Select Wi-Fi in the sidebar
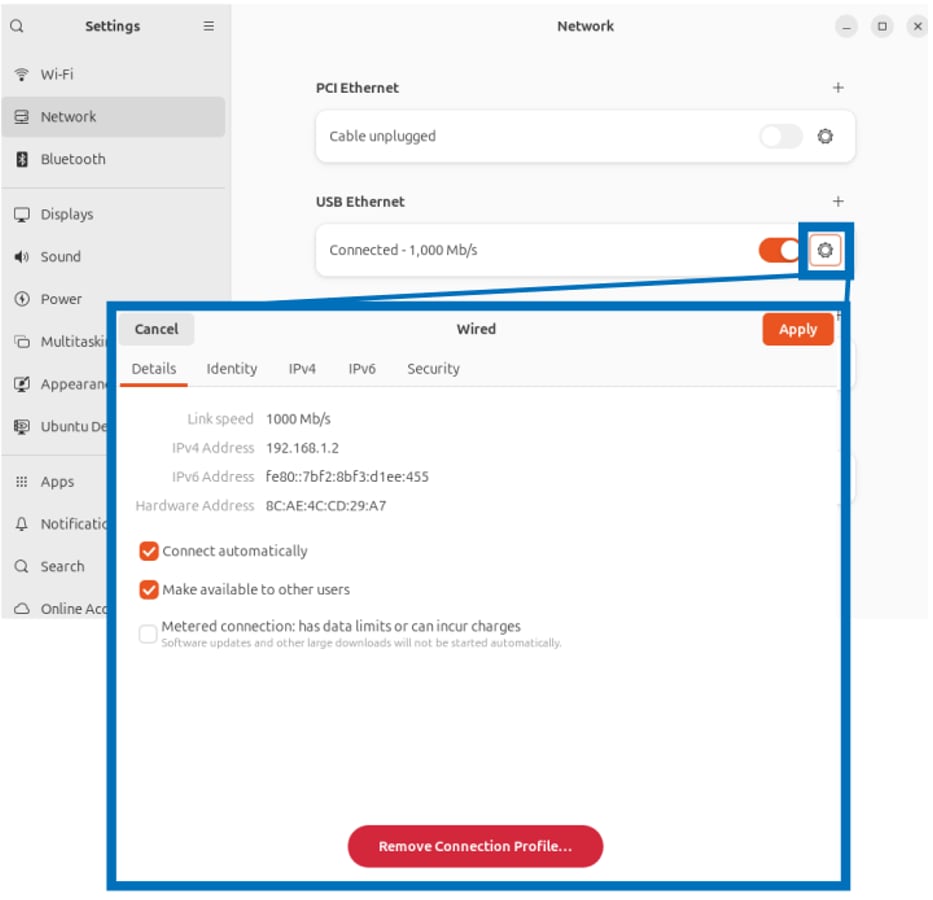This screenshot has height=900, width=933. (x=57, y=75)
